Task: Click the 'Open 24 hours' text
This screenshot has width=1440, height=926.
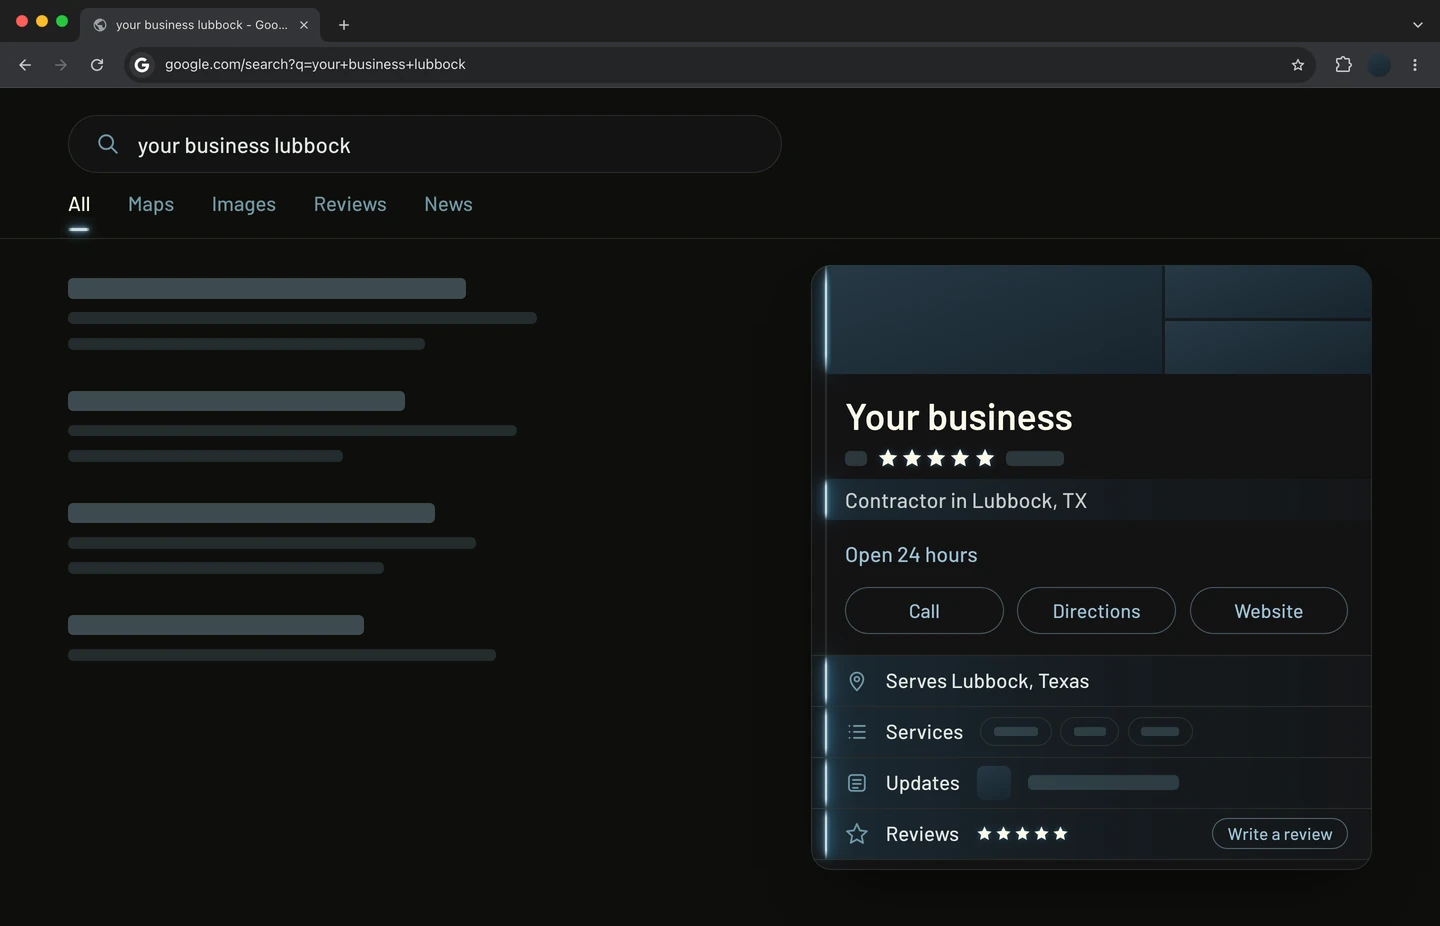Action: click(x=911, y=555)
